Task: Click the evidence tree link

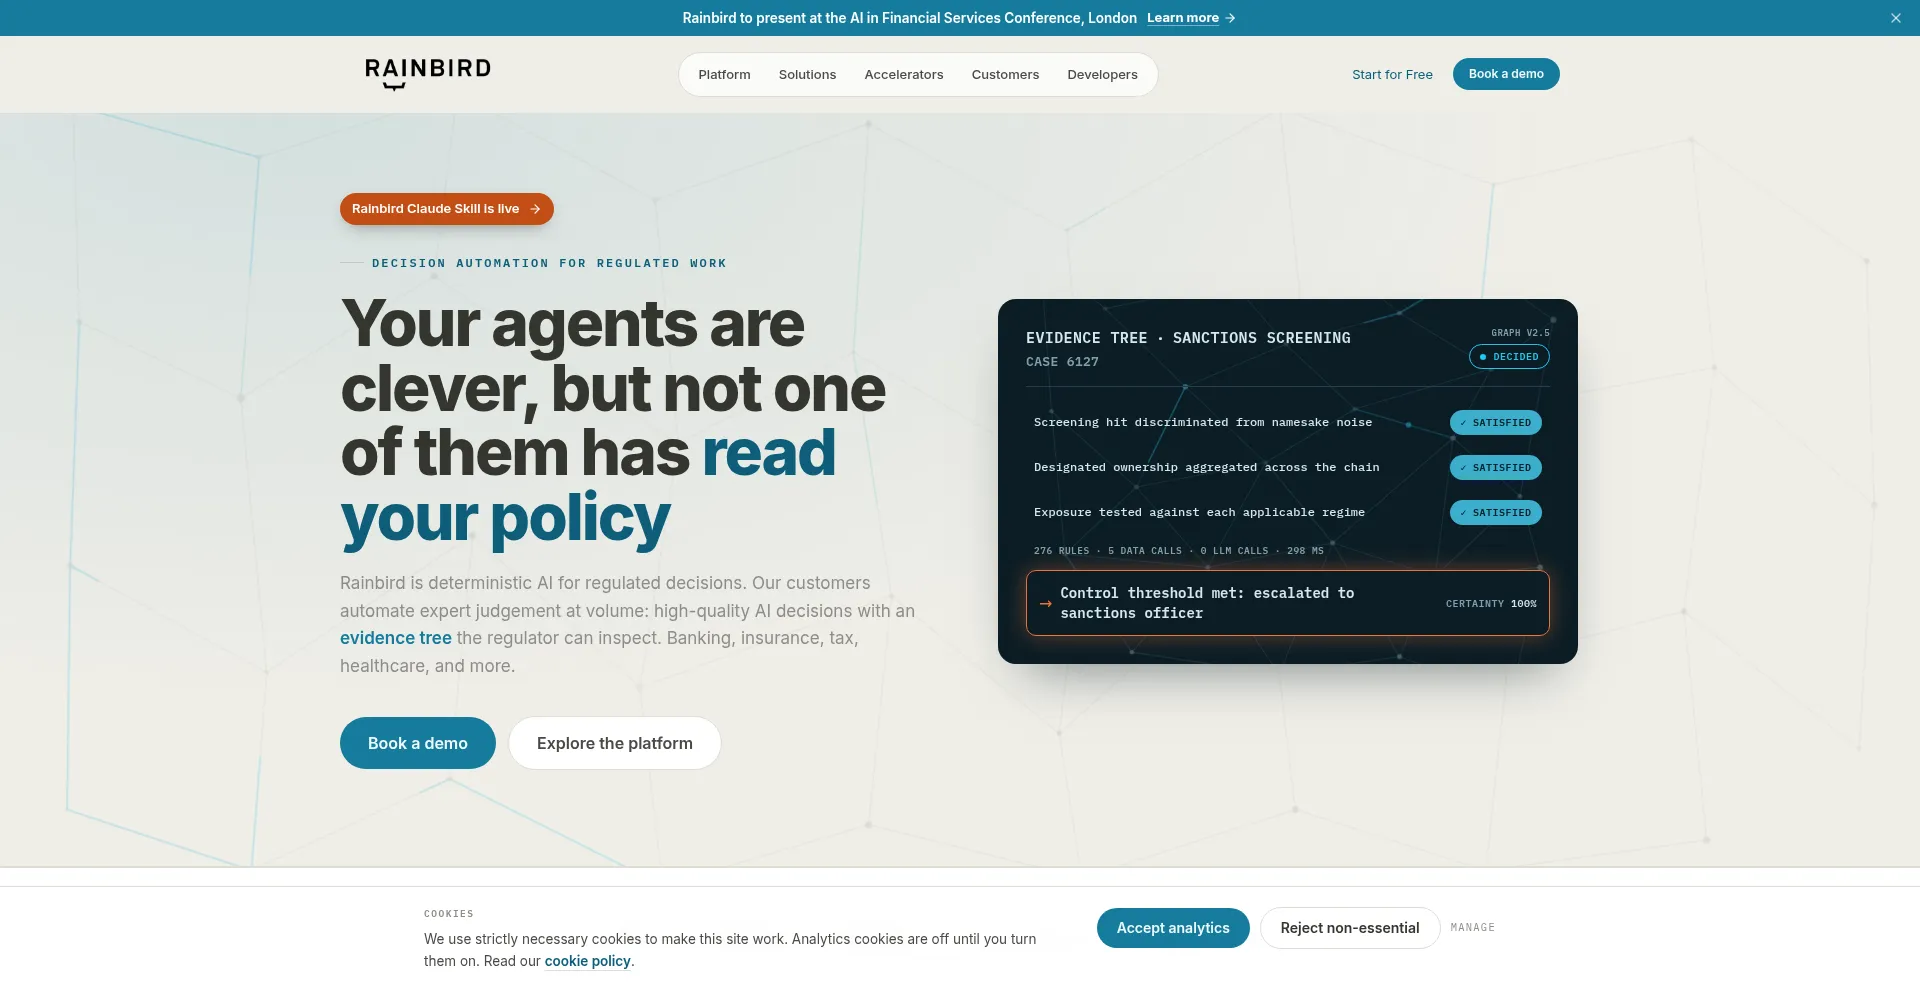Action: click(x=396, y=638)
